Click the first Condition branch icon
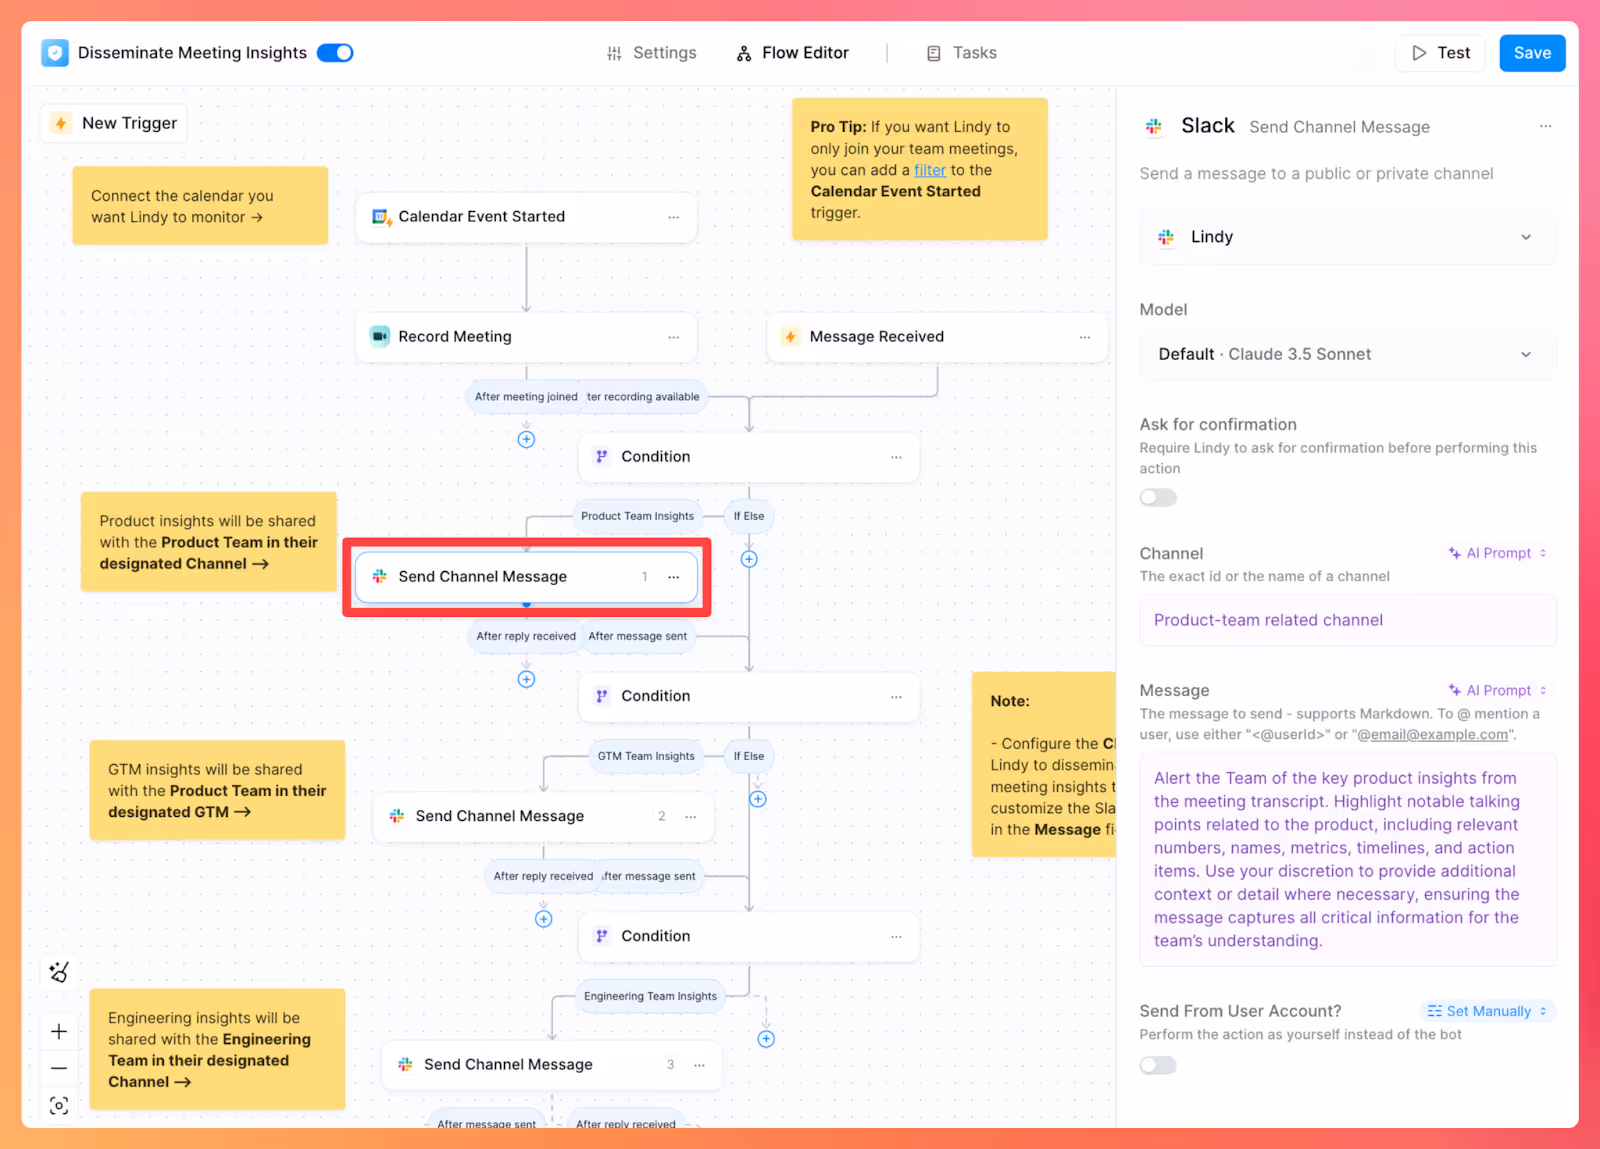This screenshot has width=1600, height=1149. [602, 456]
